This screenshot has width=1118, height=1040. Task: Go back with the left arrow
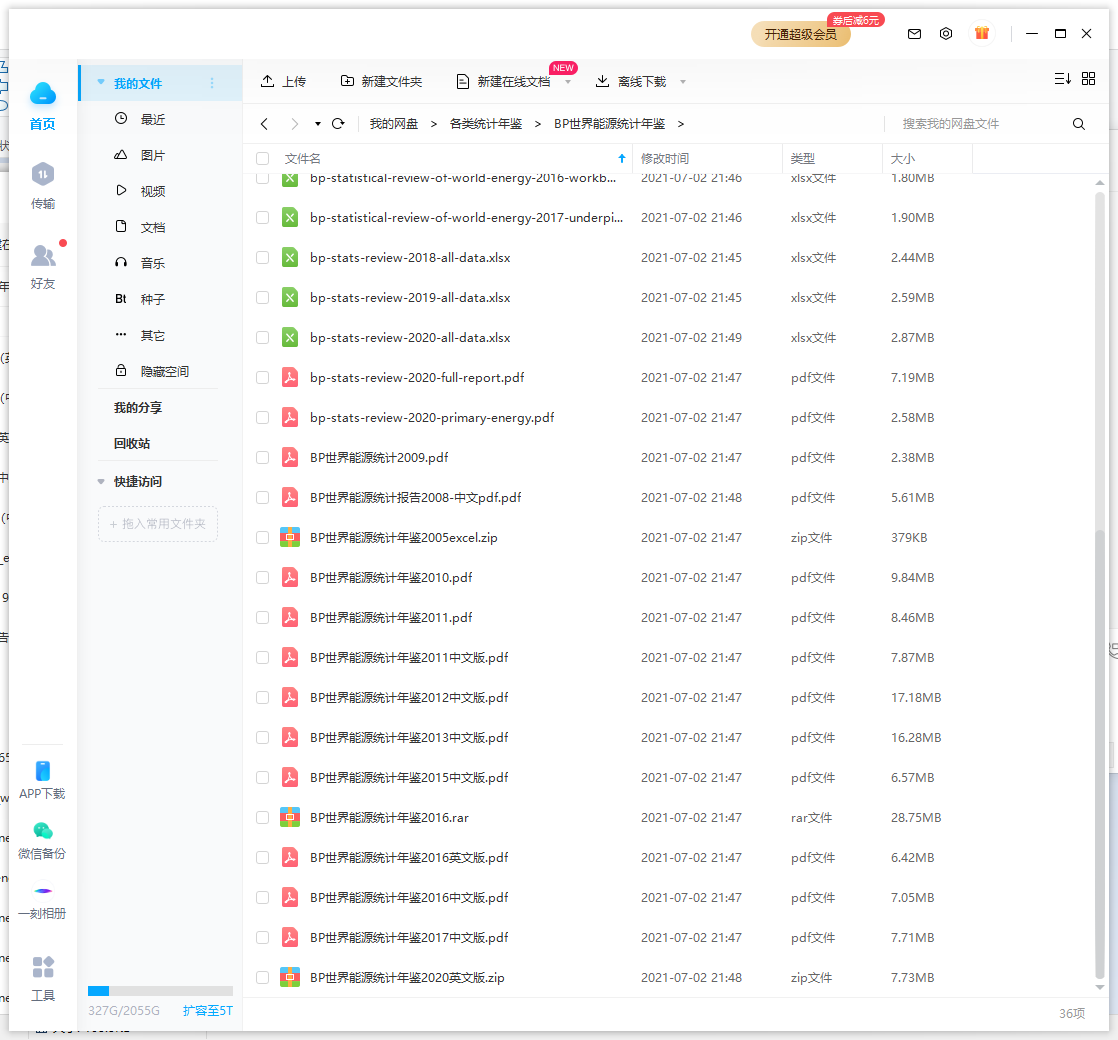(x=265, y=124)
